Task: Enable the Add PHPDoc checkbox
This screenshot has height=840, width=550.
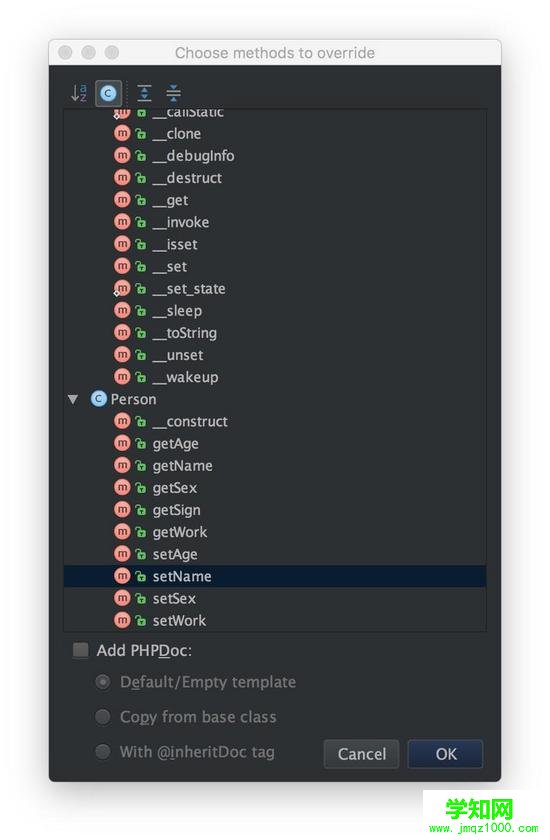Action: (80, 650)
